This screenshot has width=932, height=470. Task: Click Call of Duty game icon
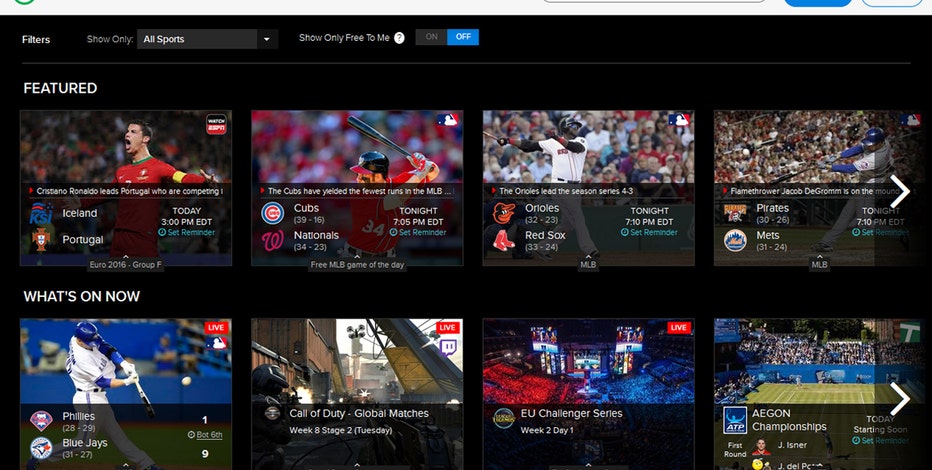coord(272,413)
